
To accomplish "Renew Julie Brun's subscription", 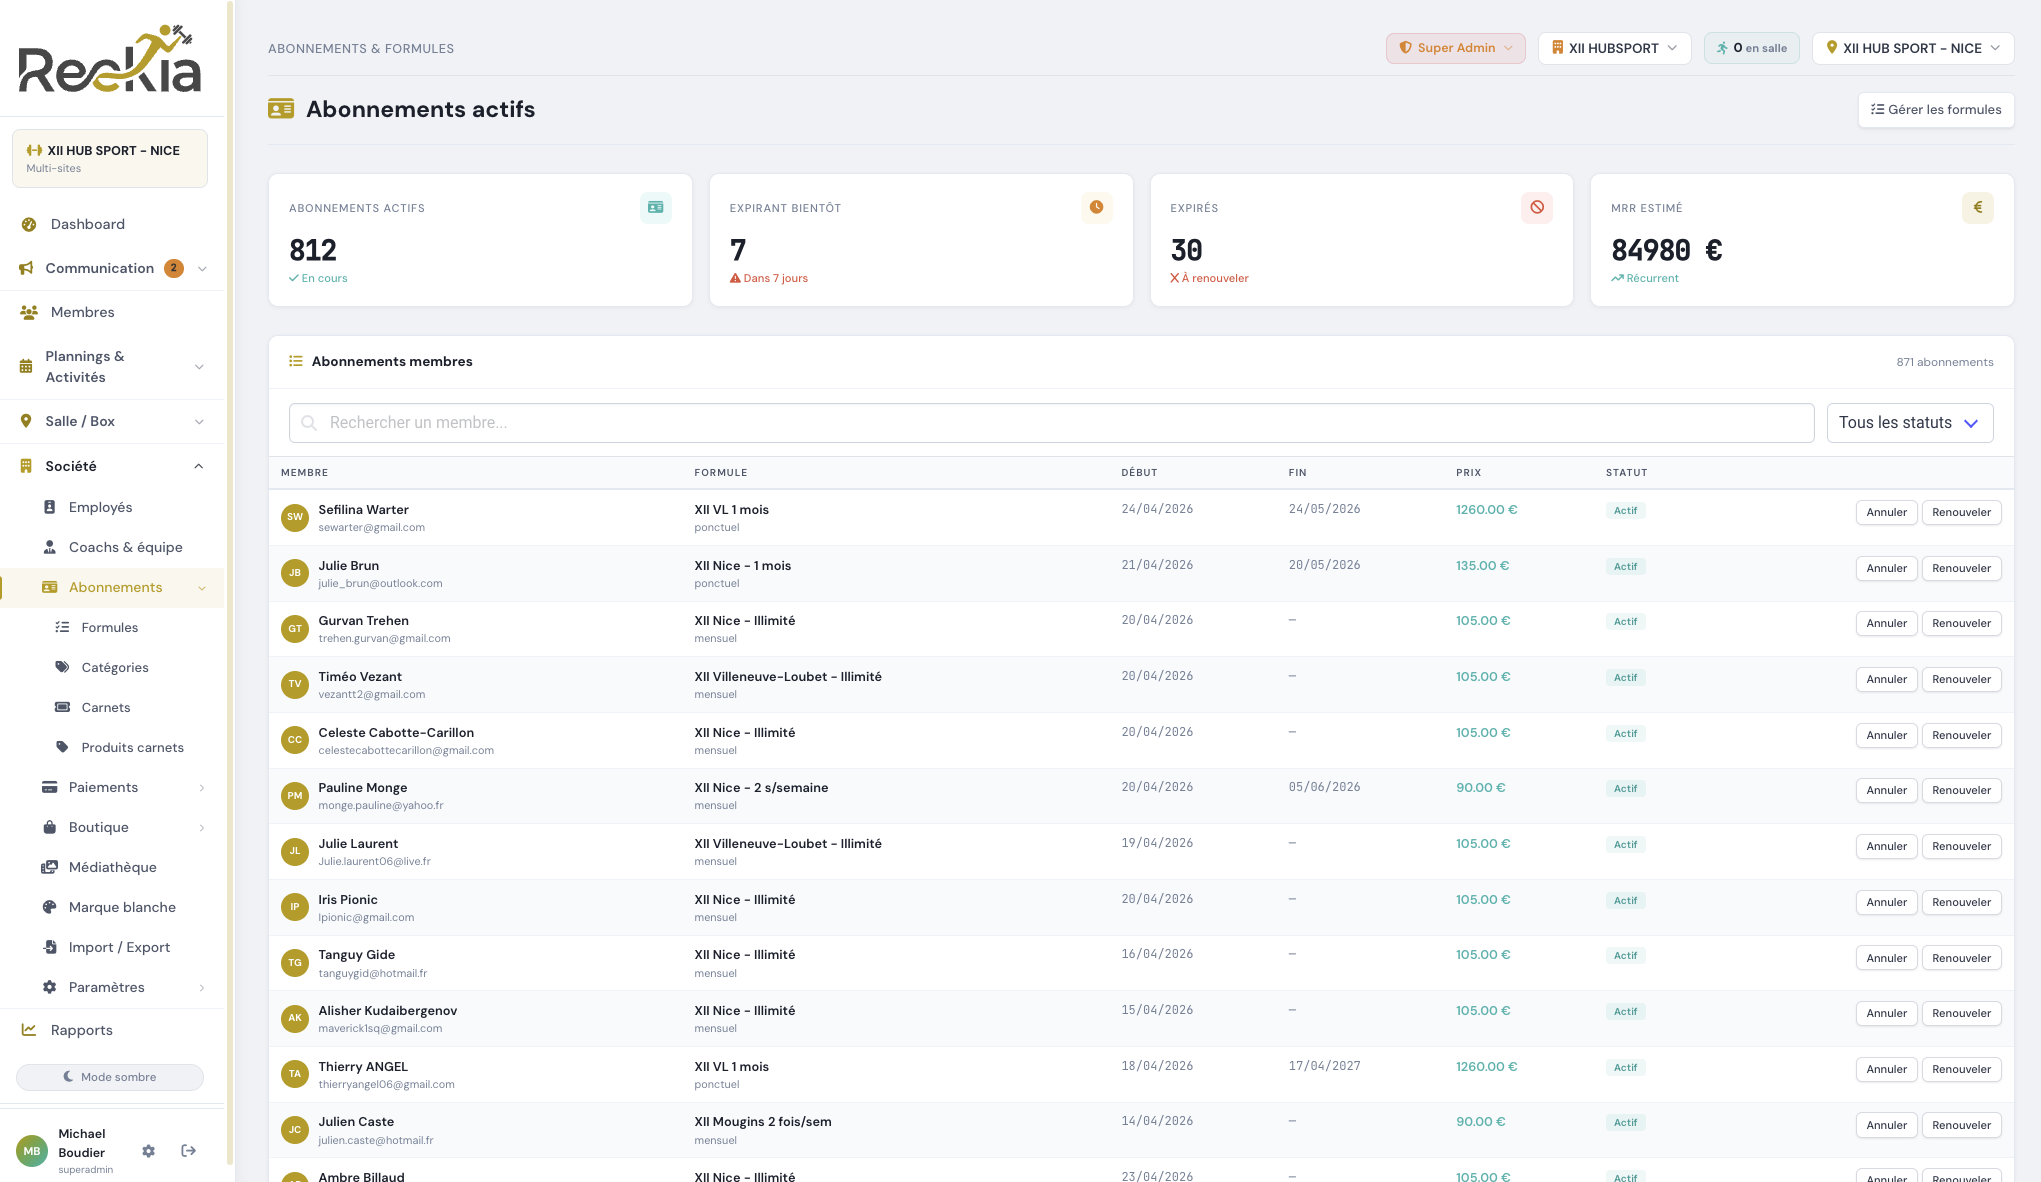I will point(1961,568).
